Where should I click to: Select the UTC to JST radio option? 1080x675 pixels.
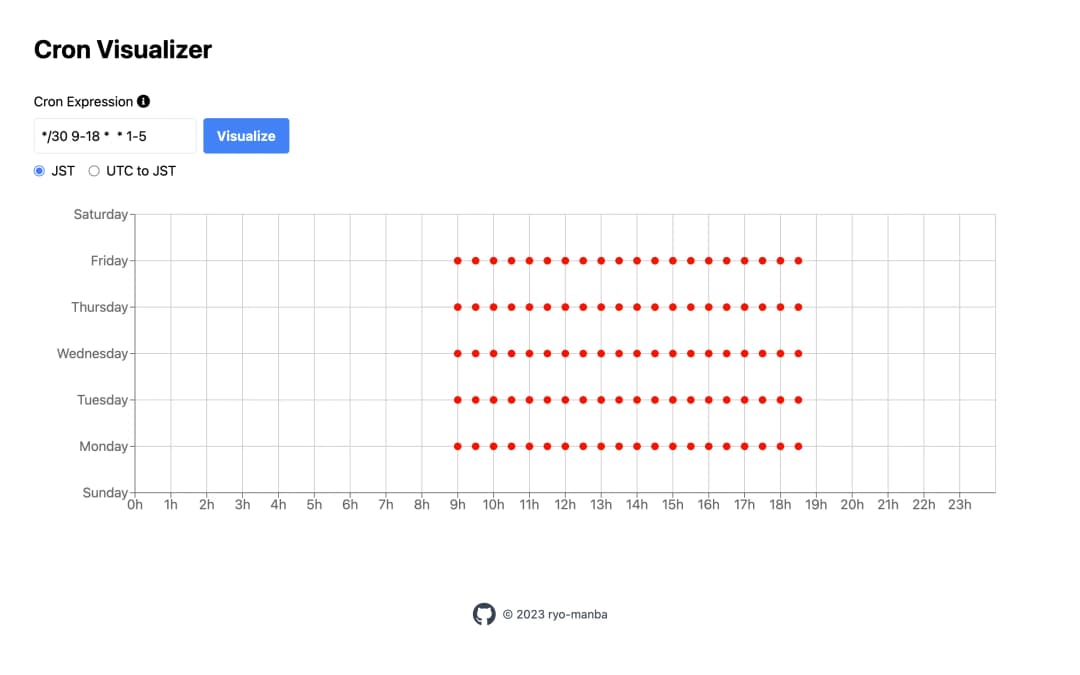click(95, 171)
